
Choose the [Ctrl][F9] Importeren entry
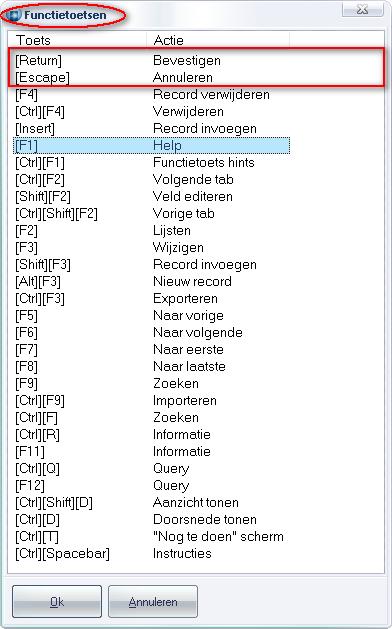click(152, 401)
